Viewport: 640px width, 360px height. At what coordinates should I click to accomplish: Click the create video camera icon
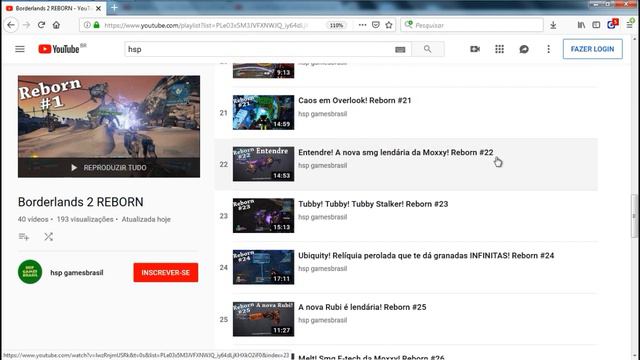pyautogui.click(x=475, y=49)
